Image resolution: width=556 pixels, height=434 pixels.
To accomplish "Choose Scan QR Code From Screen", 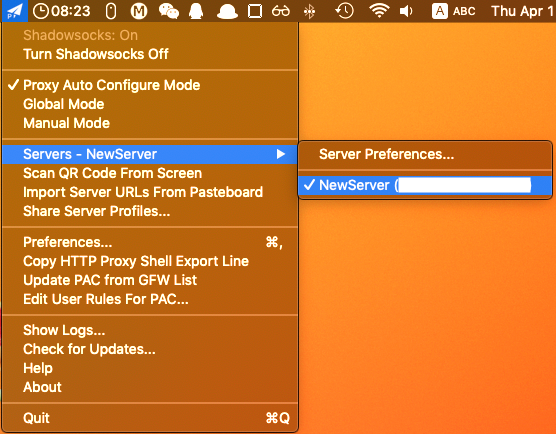I will [x=150, y=173].
